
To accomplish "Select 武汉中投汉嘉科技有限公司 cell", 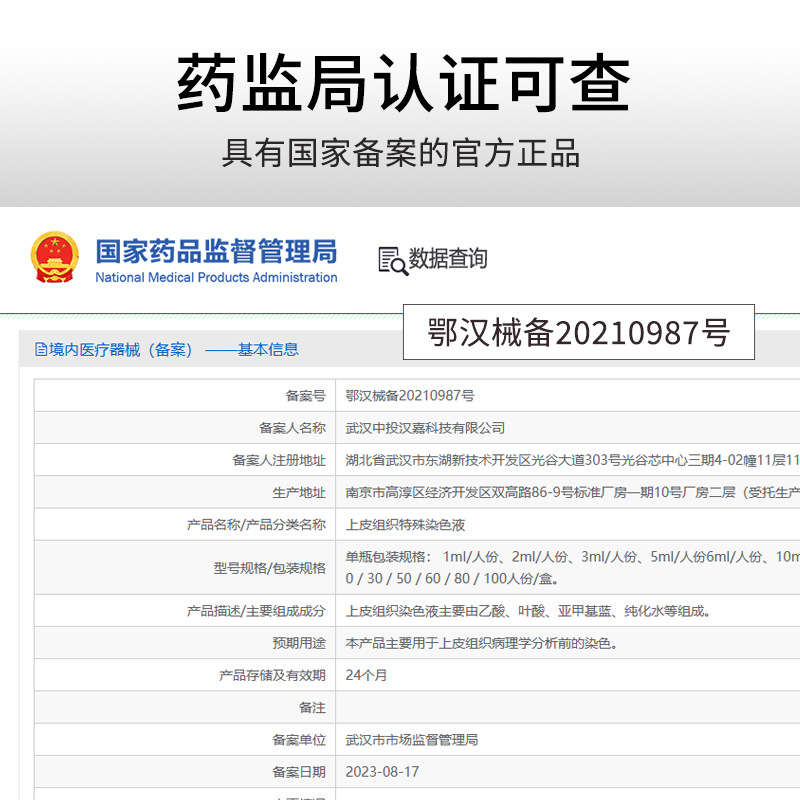I will point(425,428).
